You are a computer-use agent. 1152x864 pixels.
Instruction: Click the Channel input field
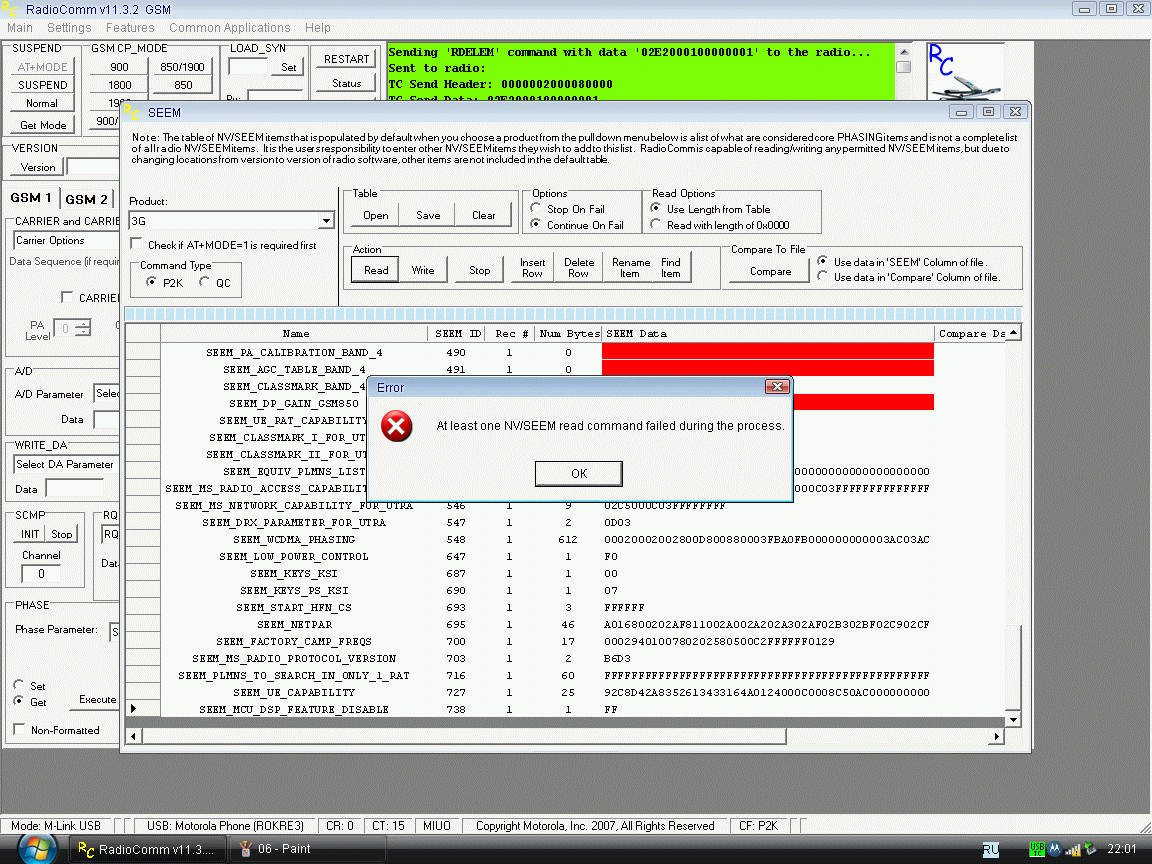coord(41,574)
